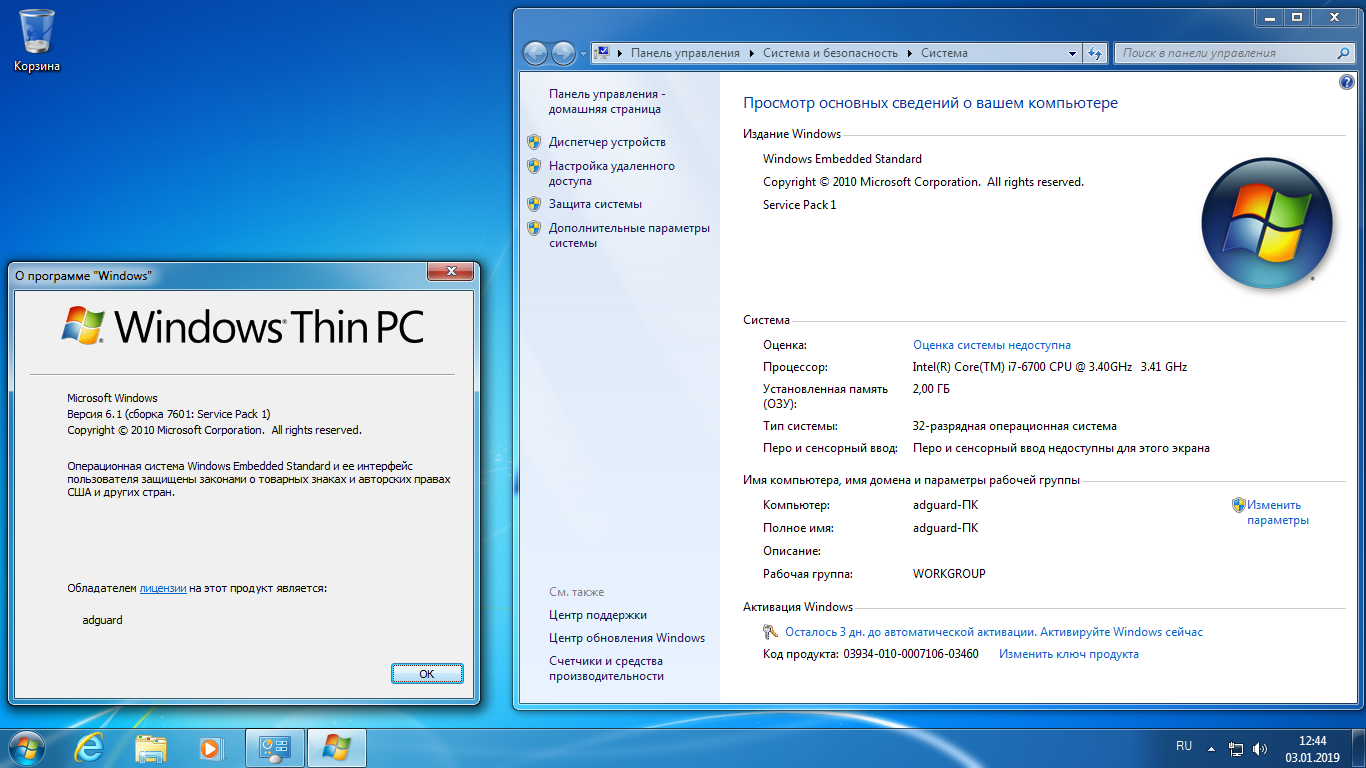
Task: Open Windows Explorer folder icon in taskbar
Action: 150,748
